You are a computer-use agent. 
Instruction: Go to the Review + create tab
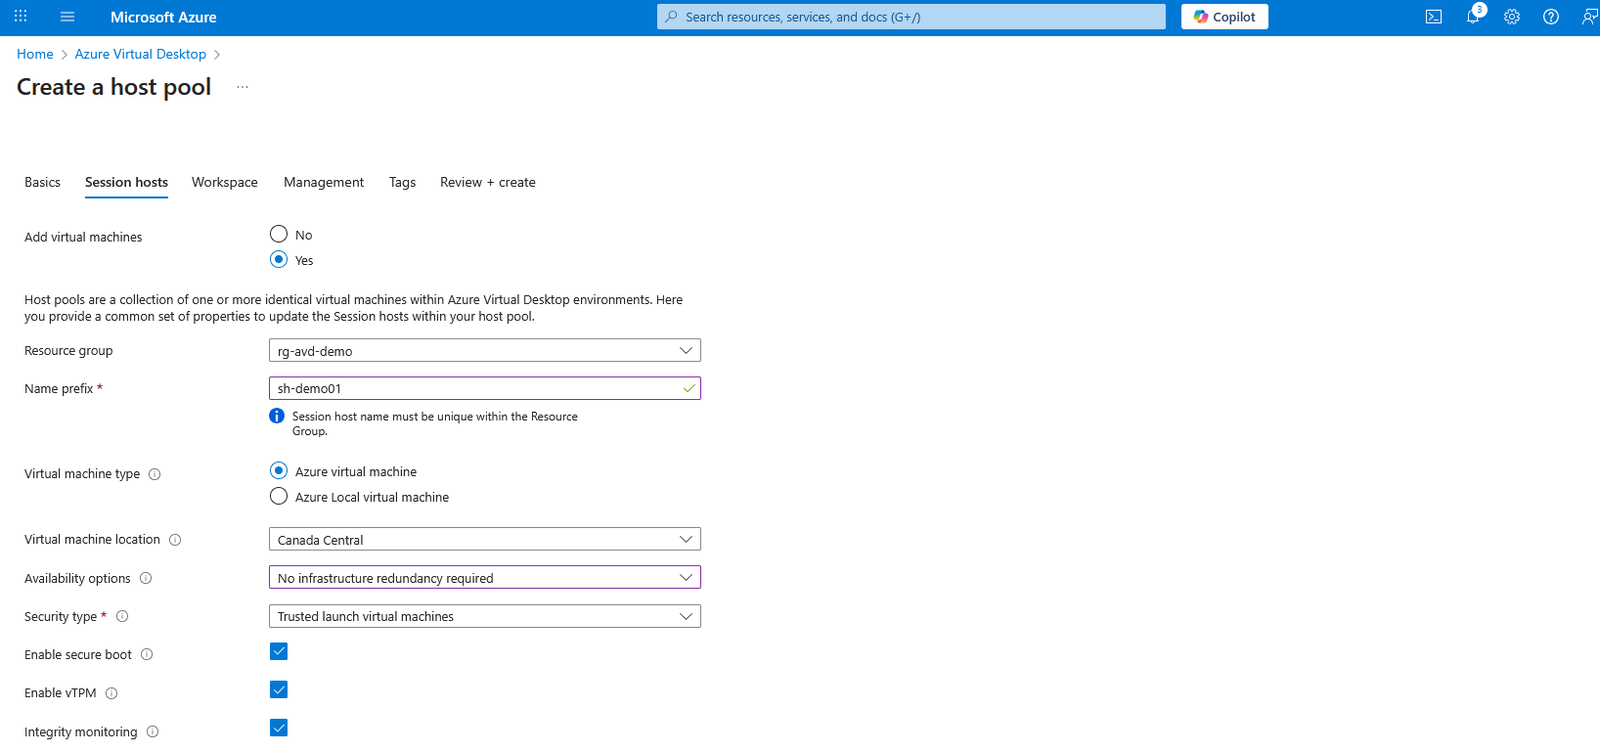tap(487, 182)
